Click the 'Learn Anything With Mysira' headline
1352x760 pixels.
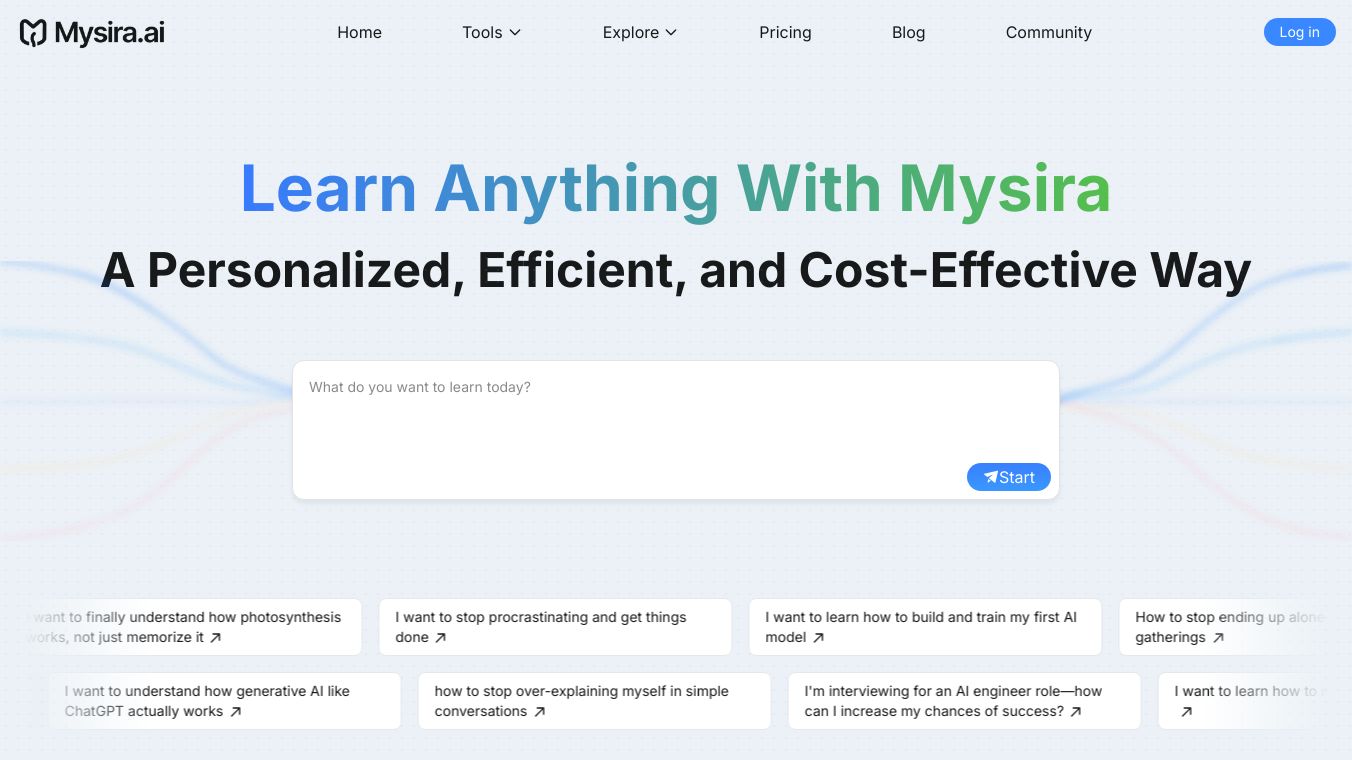[x=676, y=188]
